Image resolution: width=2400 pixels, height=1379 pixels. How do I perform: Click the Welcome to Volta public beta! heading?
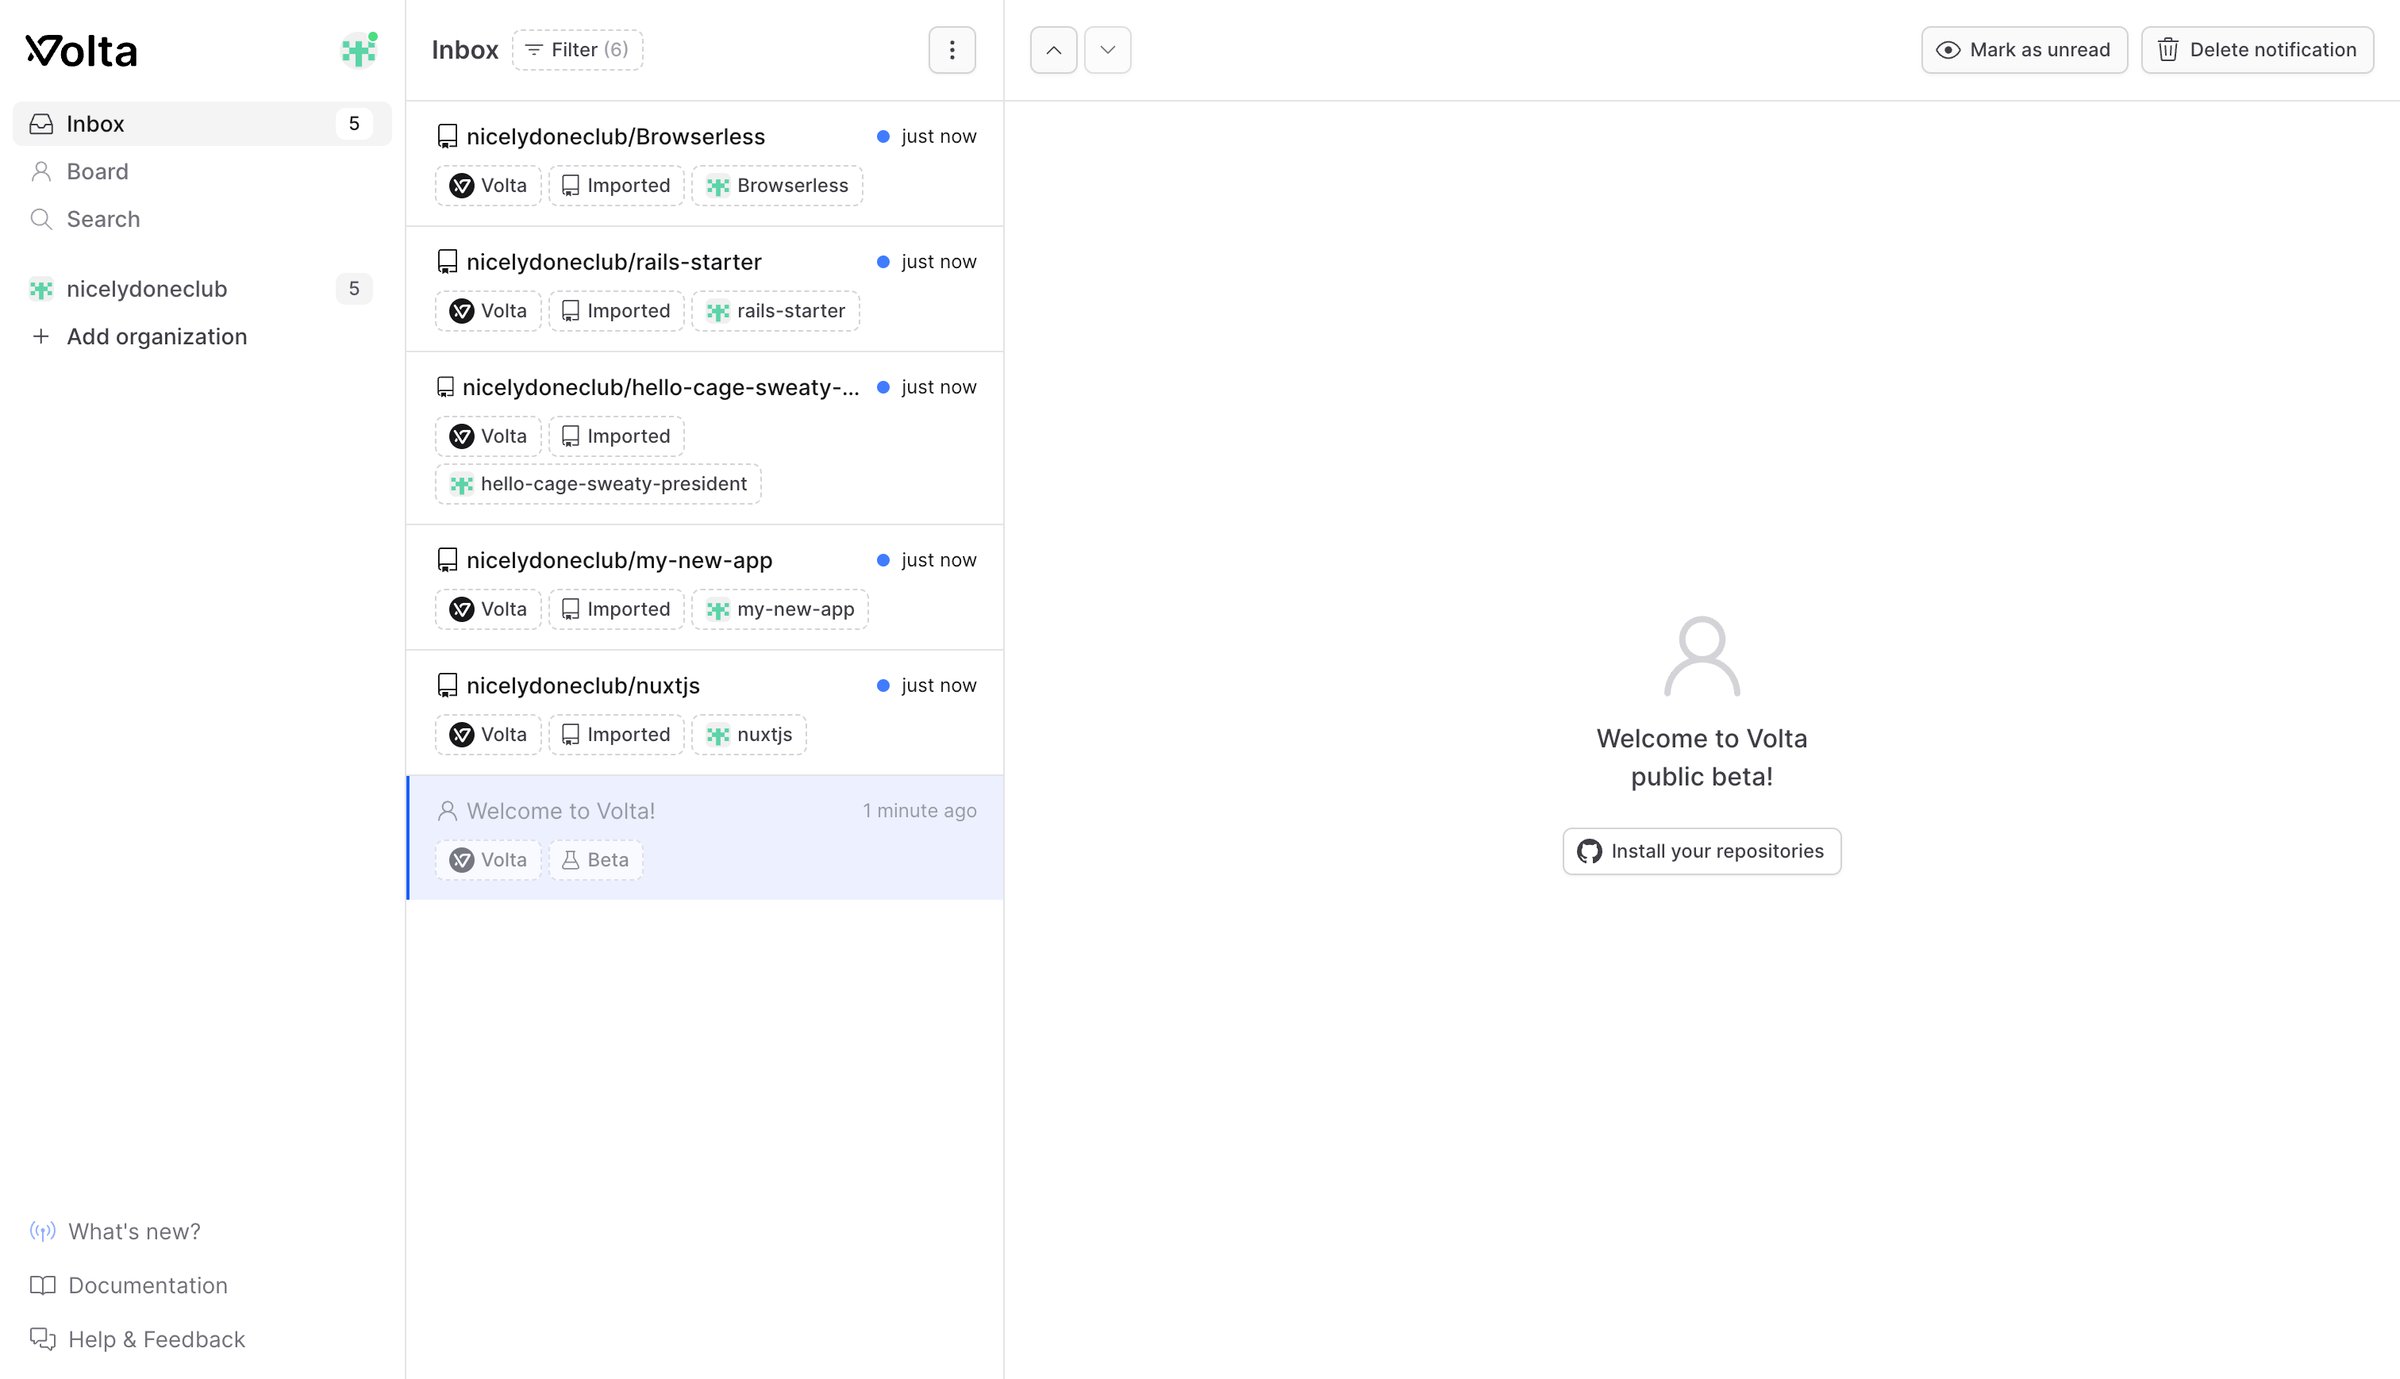coord(1702,758)
